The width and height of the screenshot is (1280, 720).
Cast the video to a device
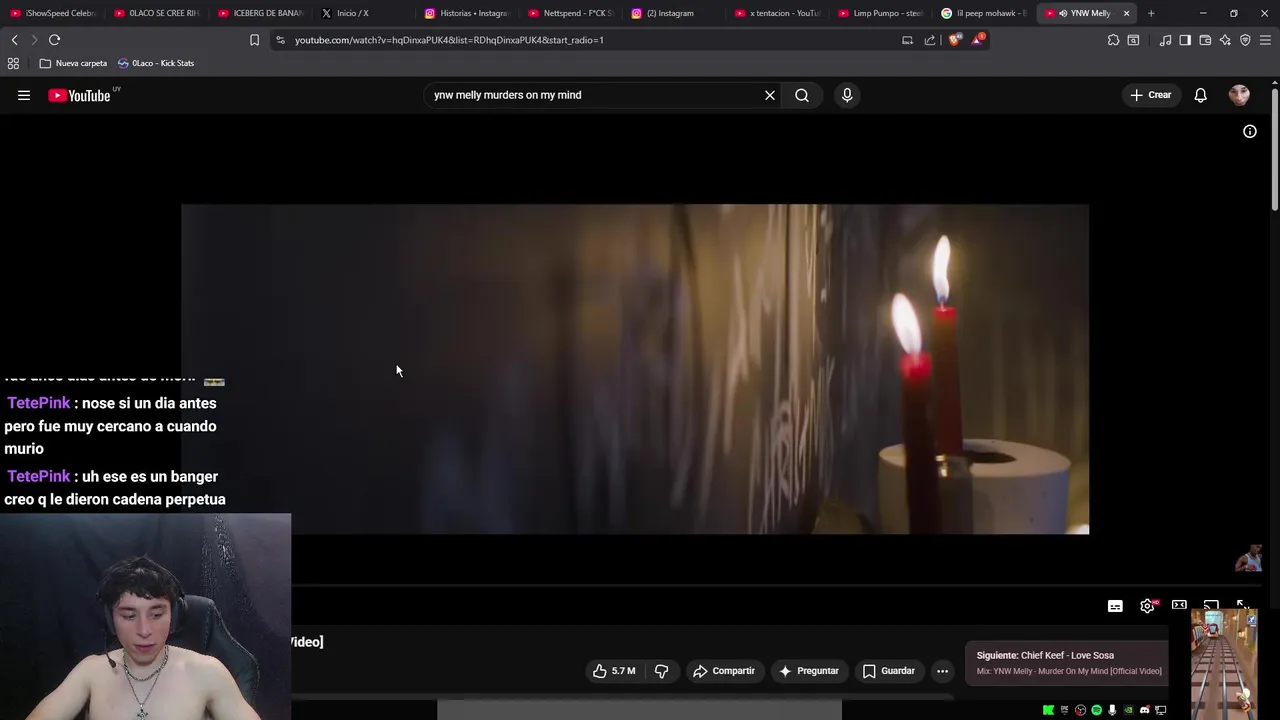coord(1211,605)
